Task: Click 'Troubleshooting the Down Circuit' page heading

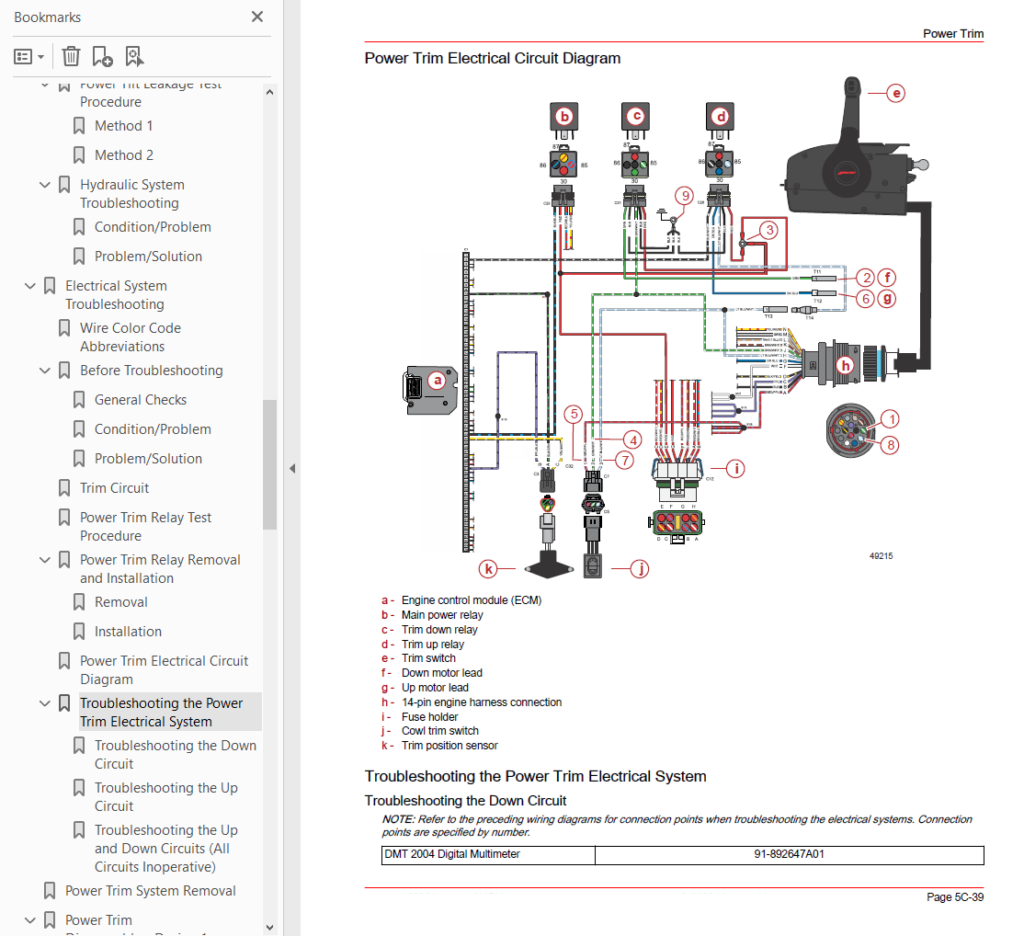Action: click(x=466, y=801)
